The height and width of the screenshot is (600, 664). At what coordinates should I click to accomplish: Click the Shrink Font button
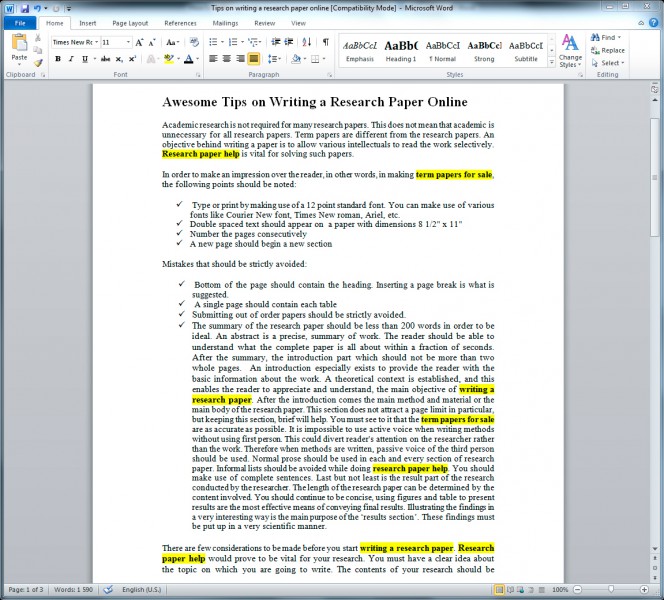pos(152,42)
